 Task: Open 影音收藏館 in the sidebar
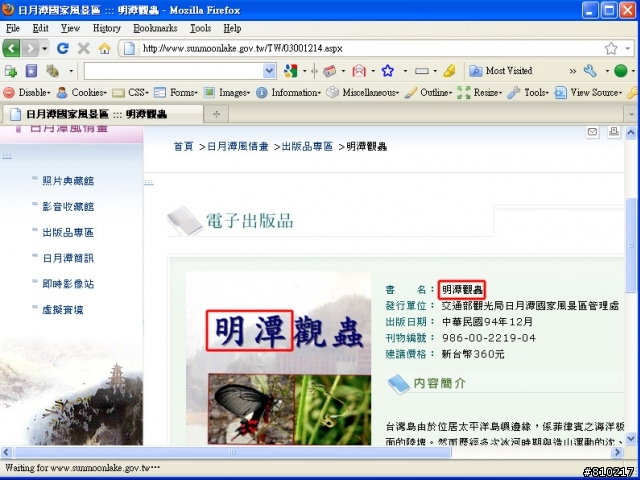pos(68,207)
